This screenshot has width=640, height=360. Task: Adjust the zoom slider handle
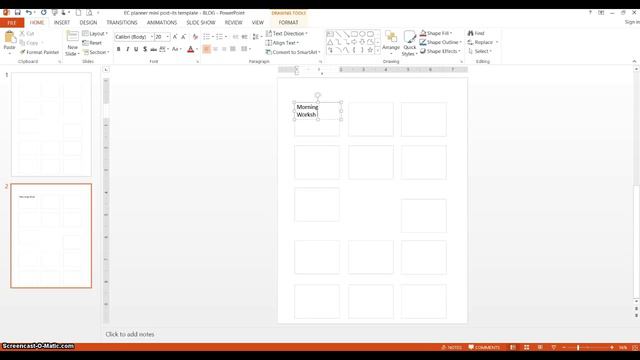click(578, 347)
